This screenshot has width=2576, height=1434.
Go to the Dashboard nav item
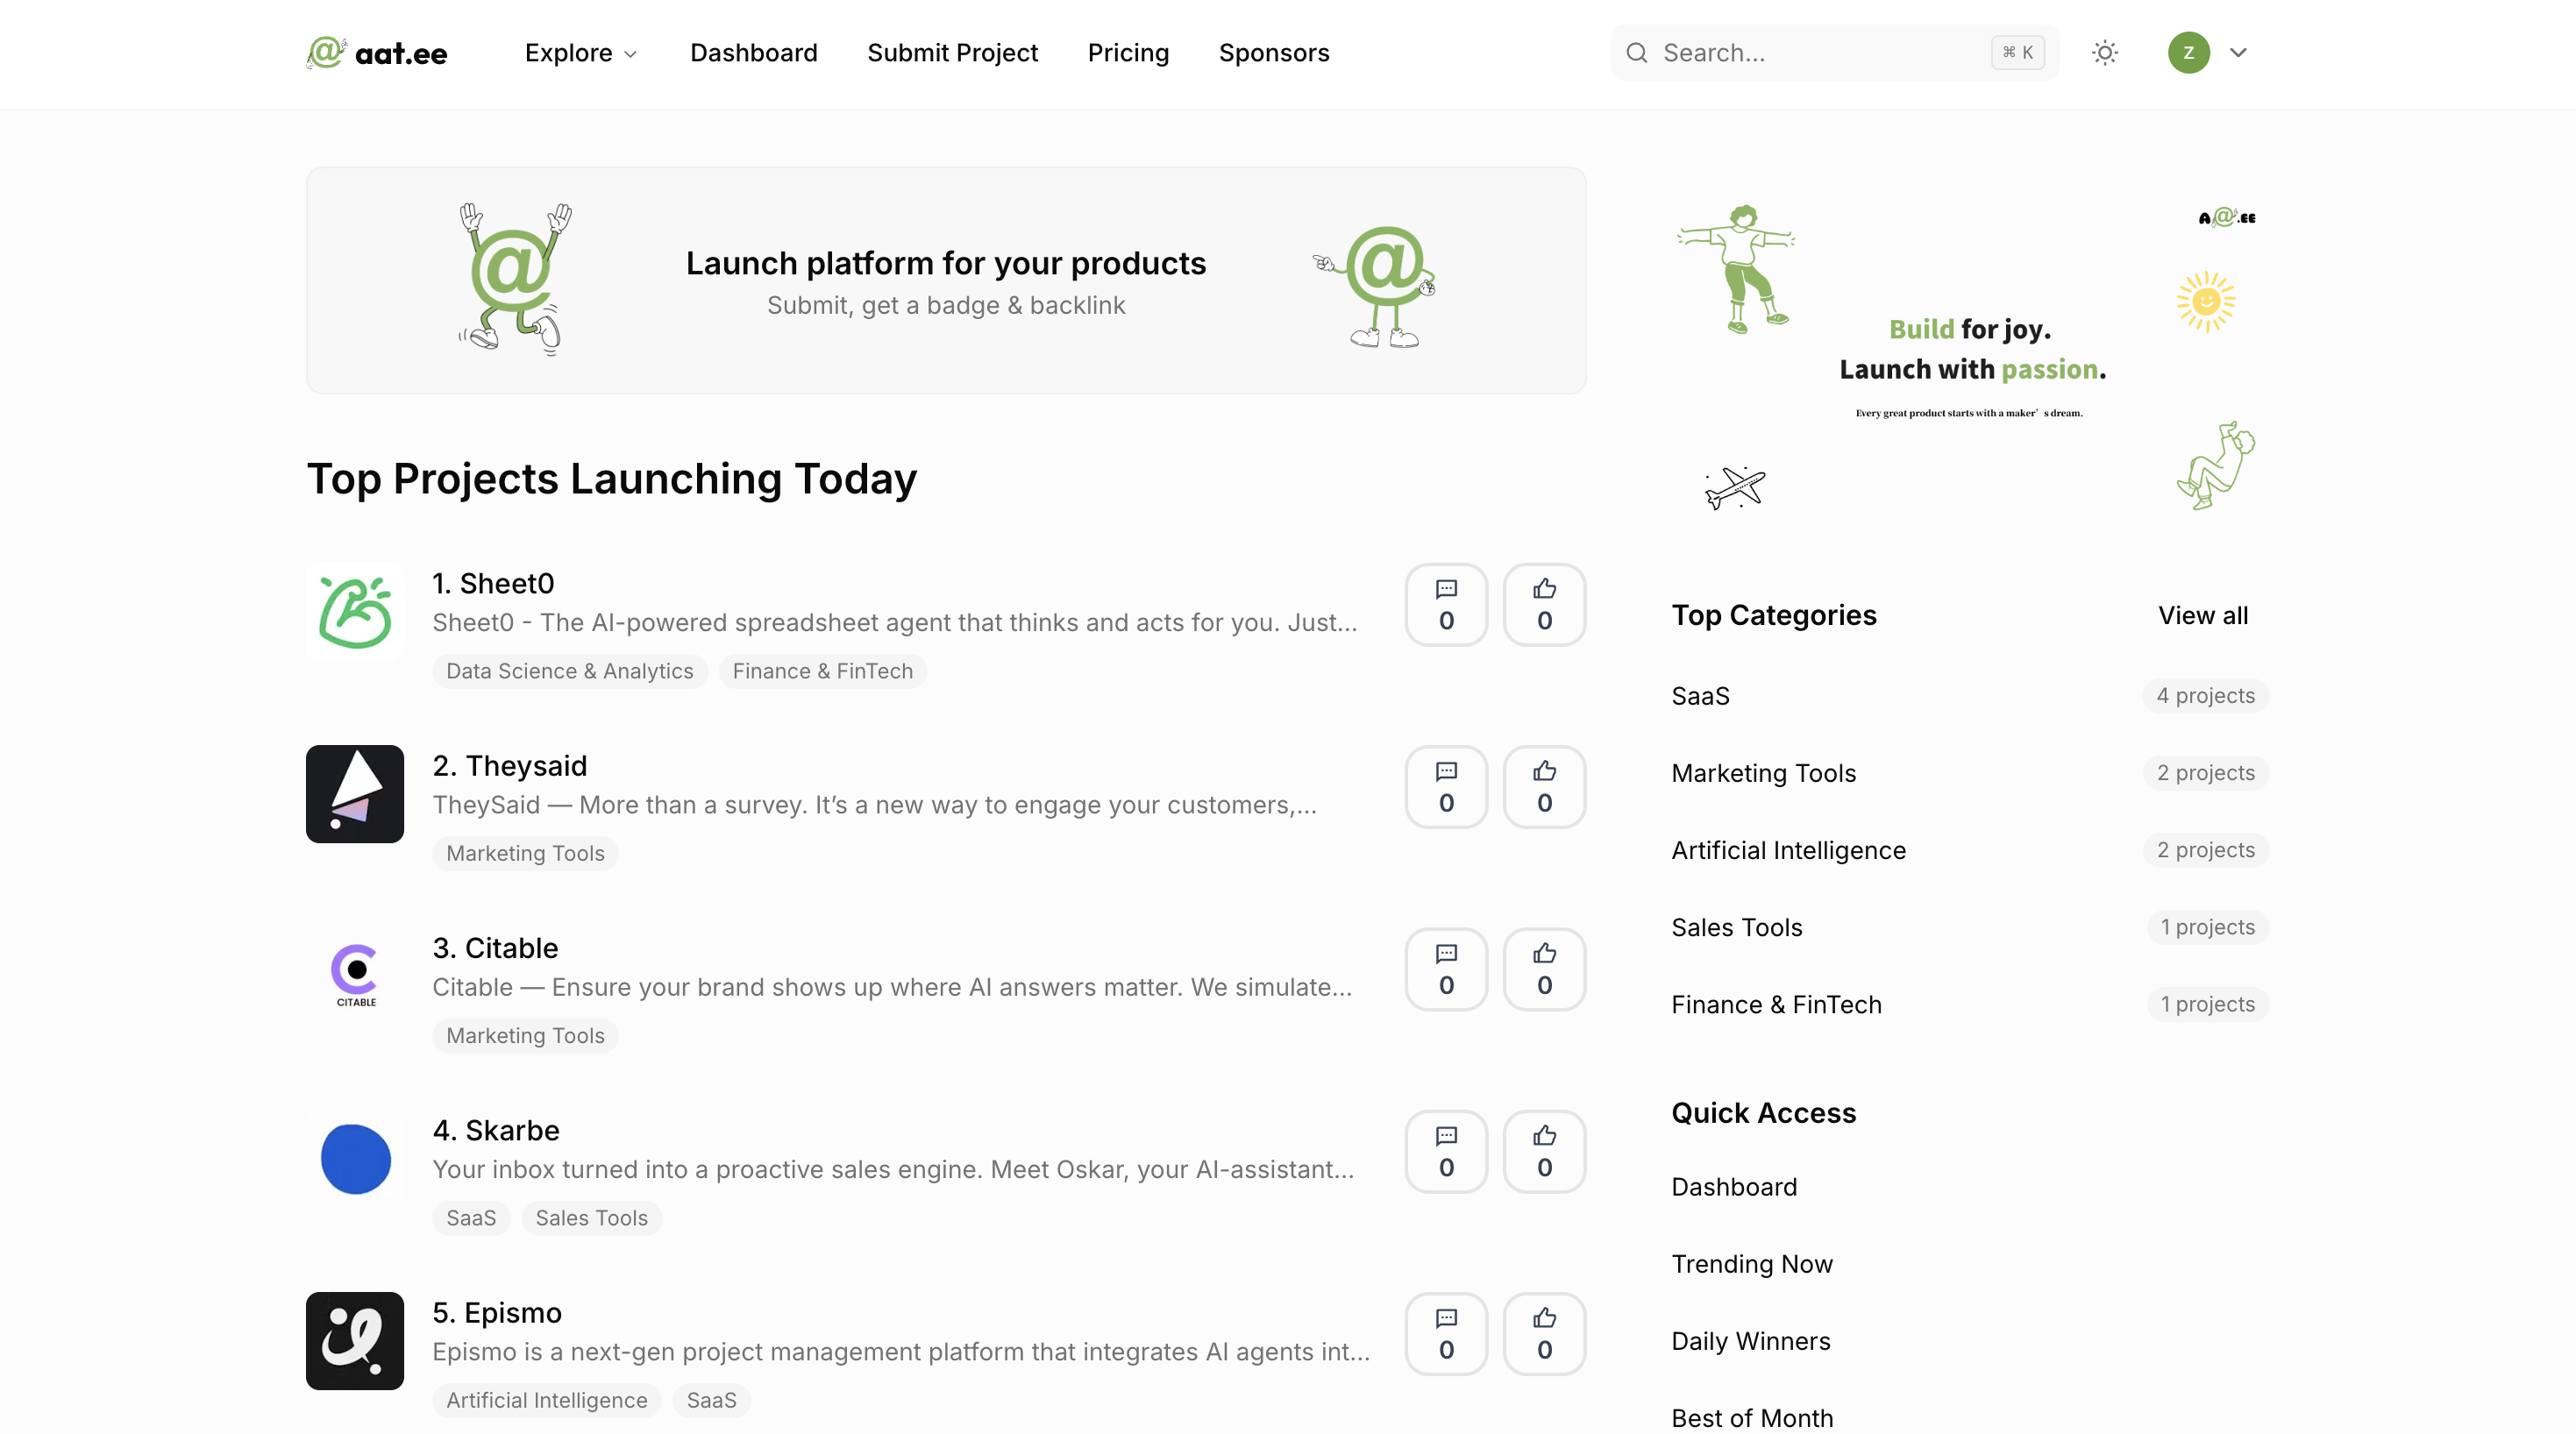[x=753, y=52]
